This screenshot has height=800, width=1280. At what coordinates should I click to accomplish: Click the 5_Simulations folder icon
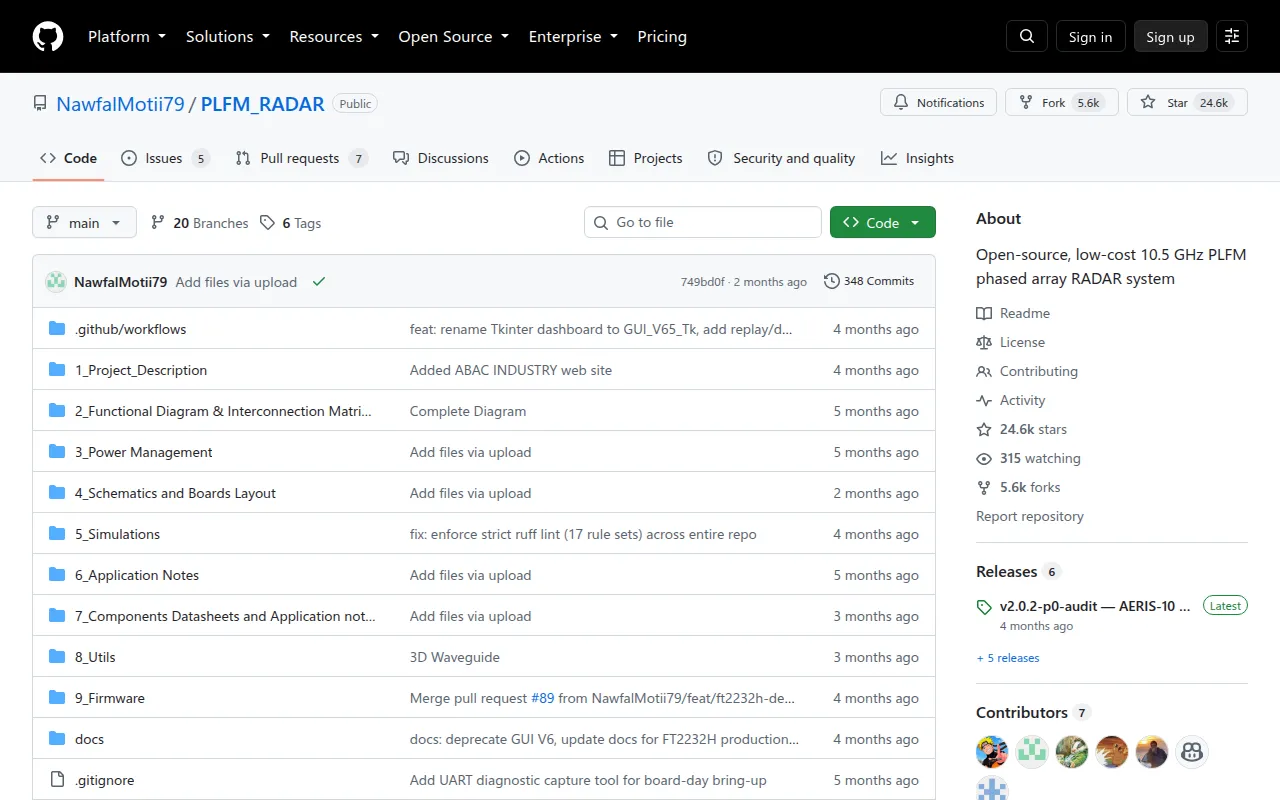pos(57,534)
